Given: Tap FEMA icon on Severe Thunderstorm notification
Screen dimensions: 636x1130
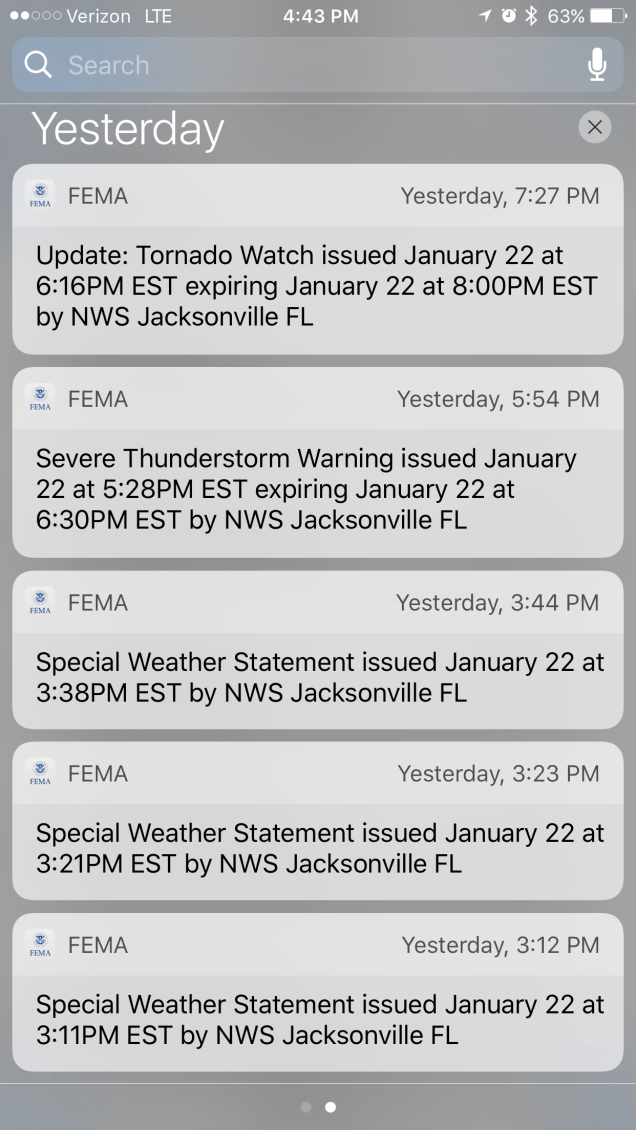Looking at the screenshot, I should [40, 399].
